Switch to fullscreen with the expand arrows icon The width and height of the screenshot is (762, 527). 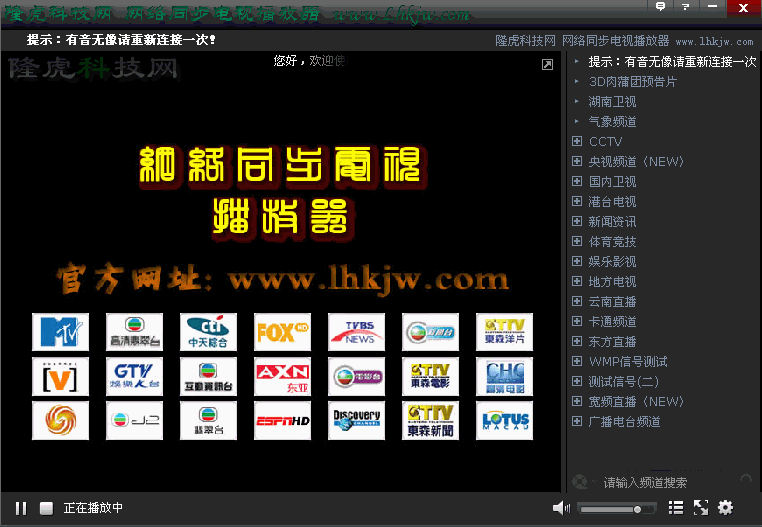tap(700, 508)
